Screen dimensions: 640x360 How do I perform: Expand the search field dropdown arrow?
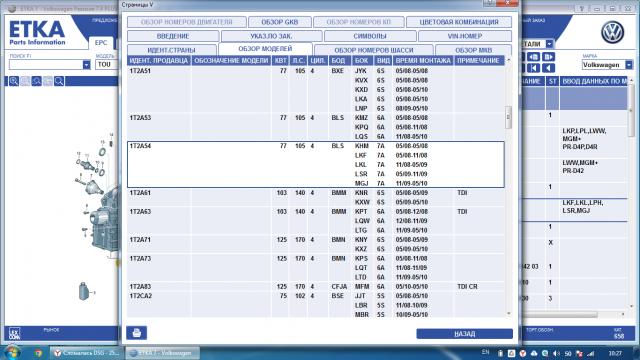tap(86, 64)
